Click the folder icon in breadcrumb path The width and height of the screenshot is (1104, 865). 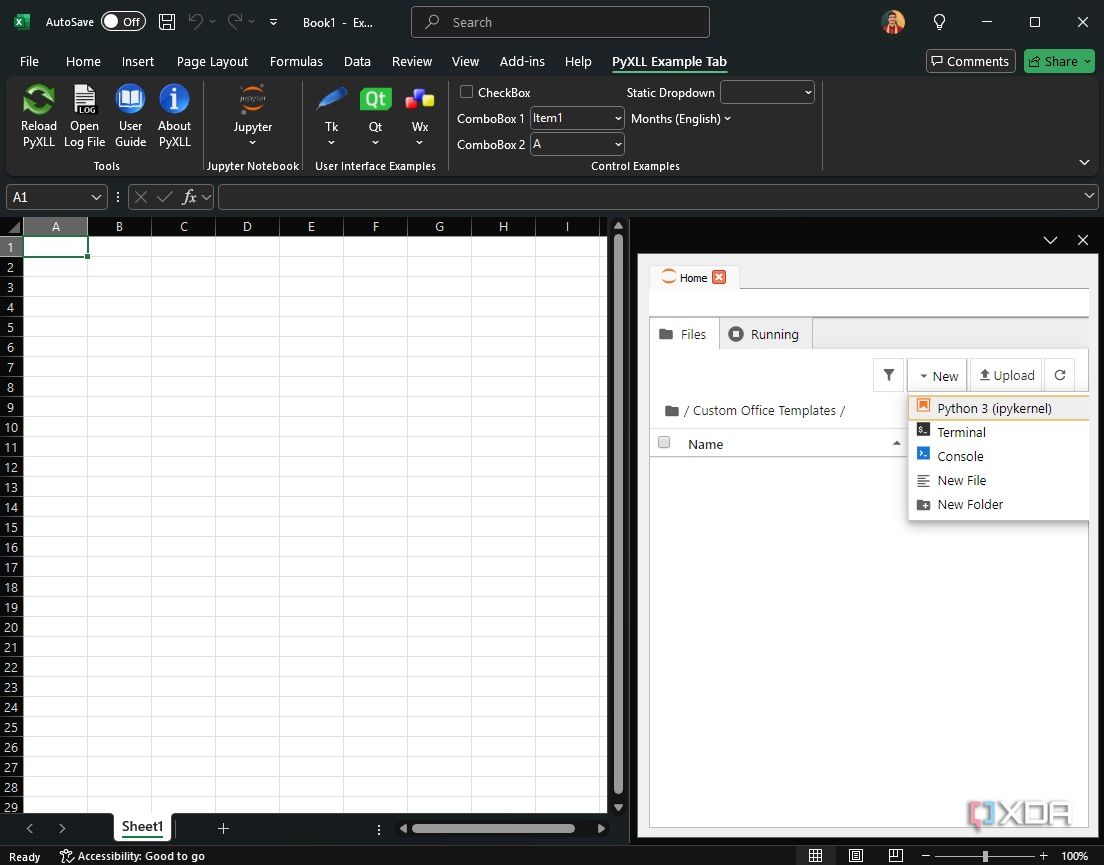tap(672, 410)
